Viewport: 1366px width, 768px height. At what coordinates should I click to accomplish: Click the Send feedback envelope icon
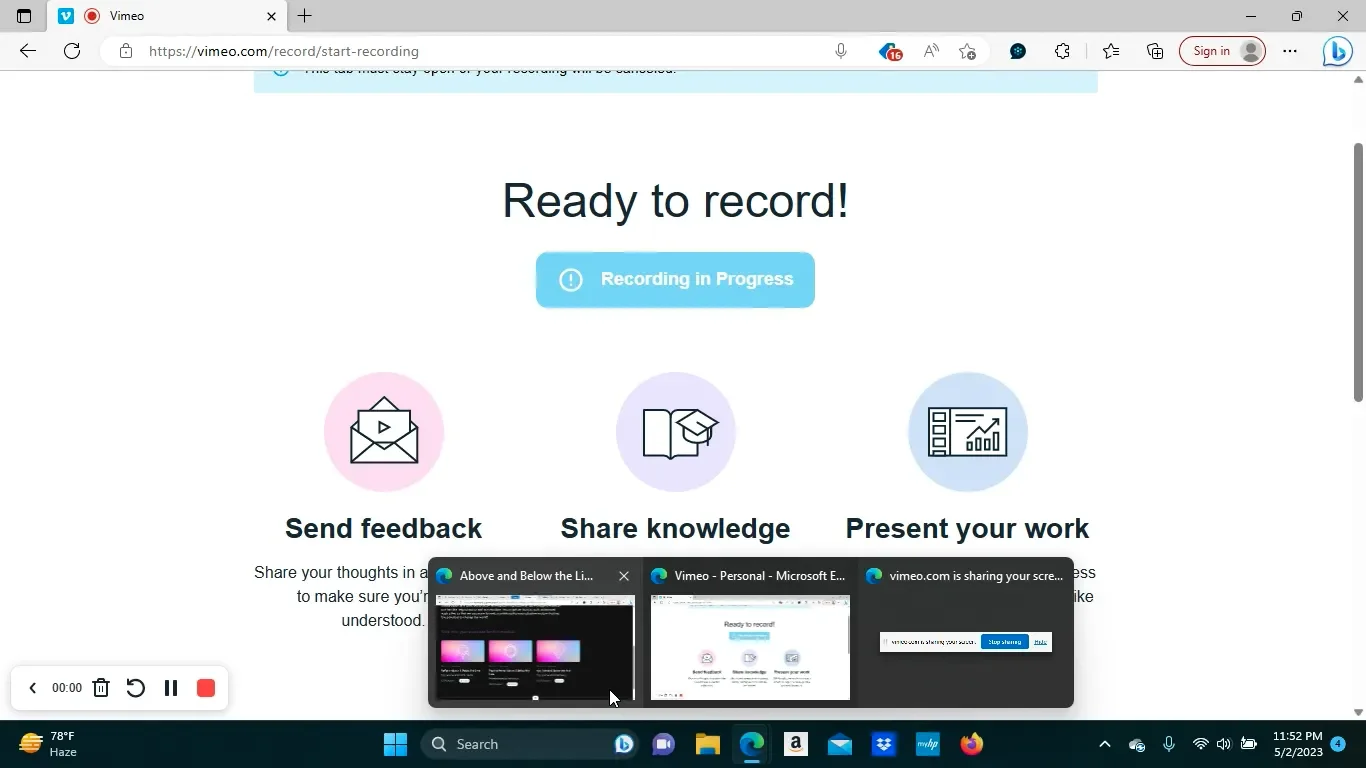(384, 431)
